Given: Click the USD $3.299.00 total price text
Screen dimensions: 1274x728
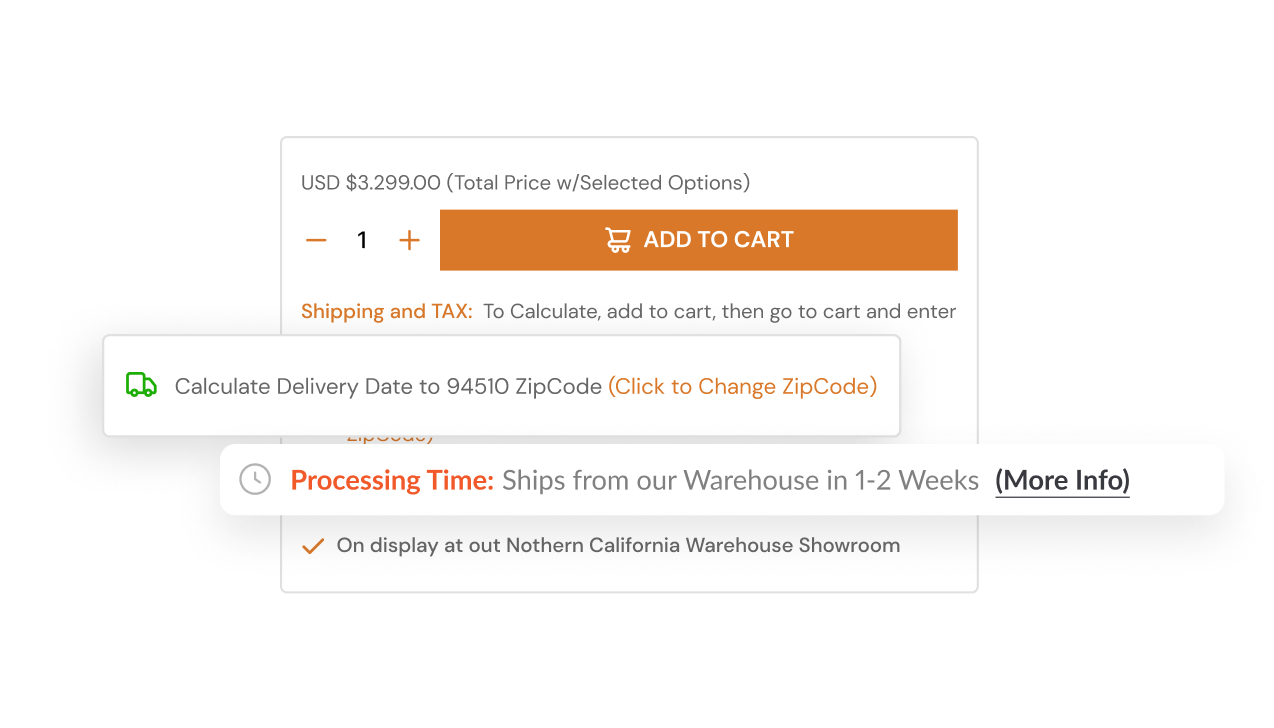Looking at the screenshot, I should [371, 183].
